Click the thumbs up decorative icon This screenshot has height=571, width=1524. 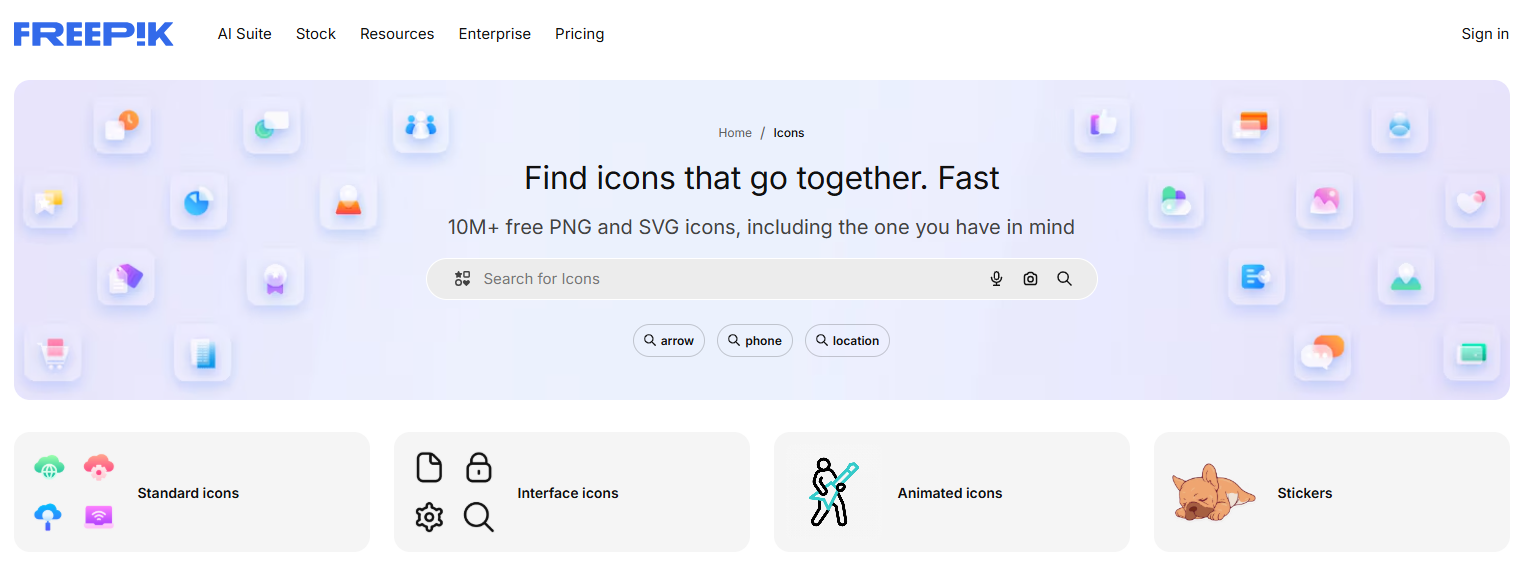click(1102, 125)
